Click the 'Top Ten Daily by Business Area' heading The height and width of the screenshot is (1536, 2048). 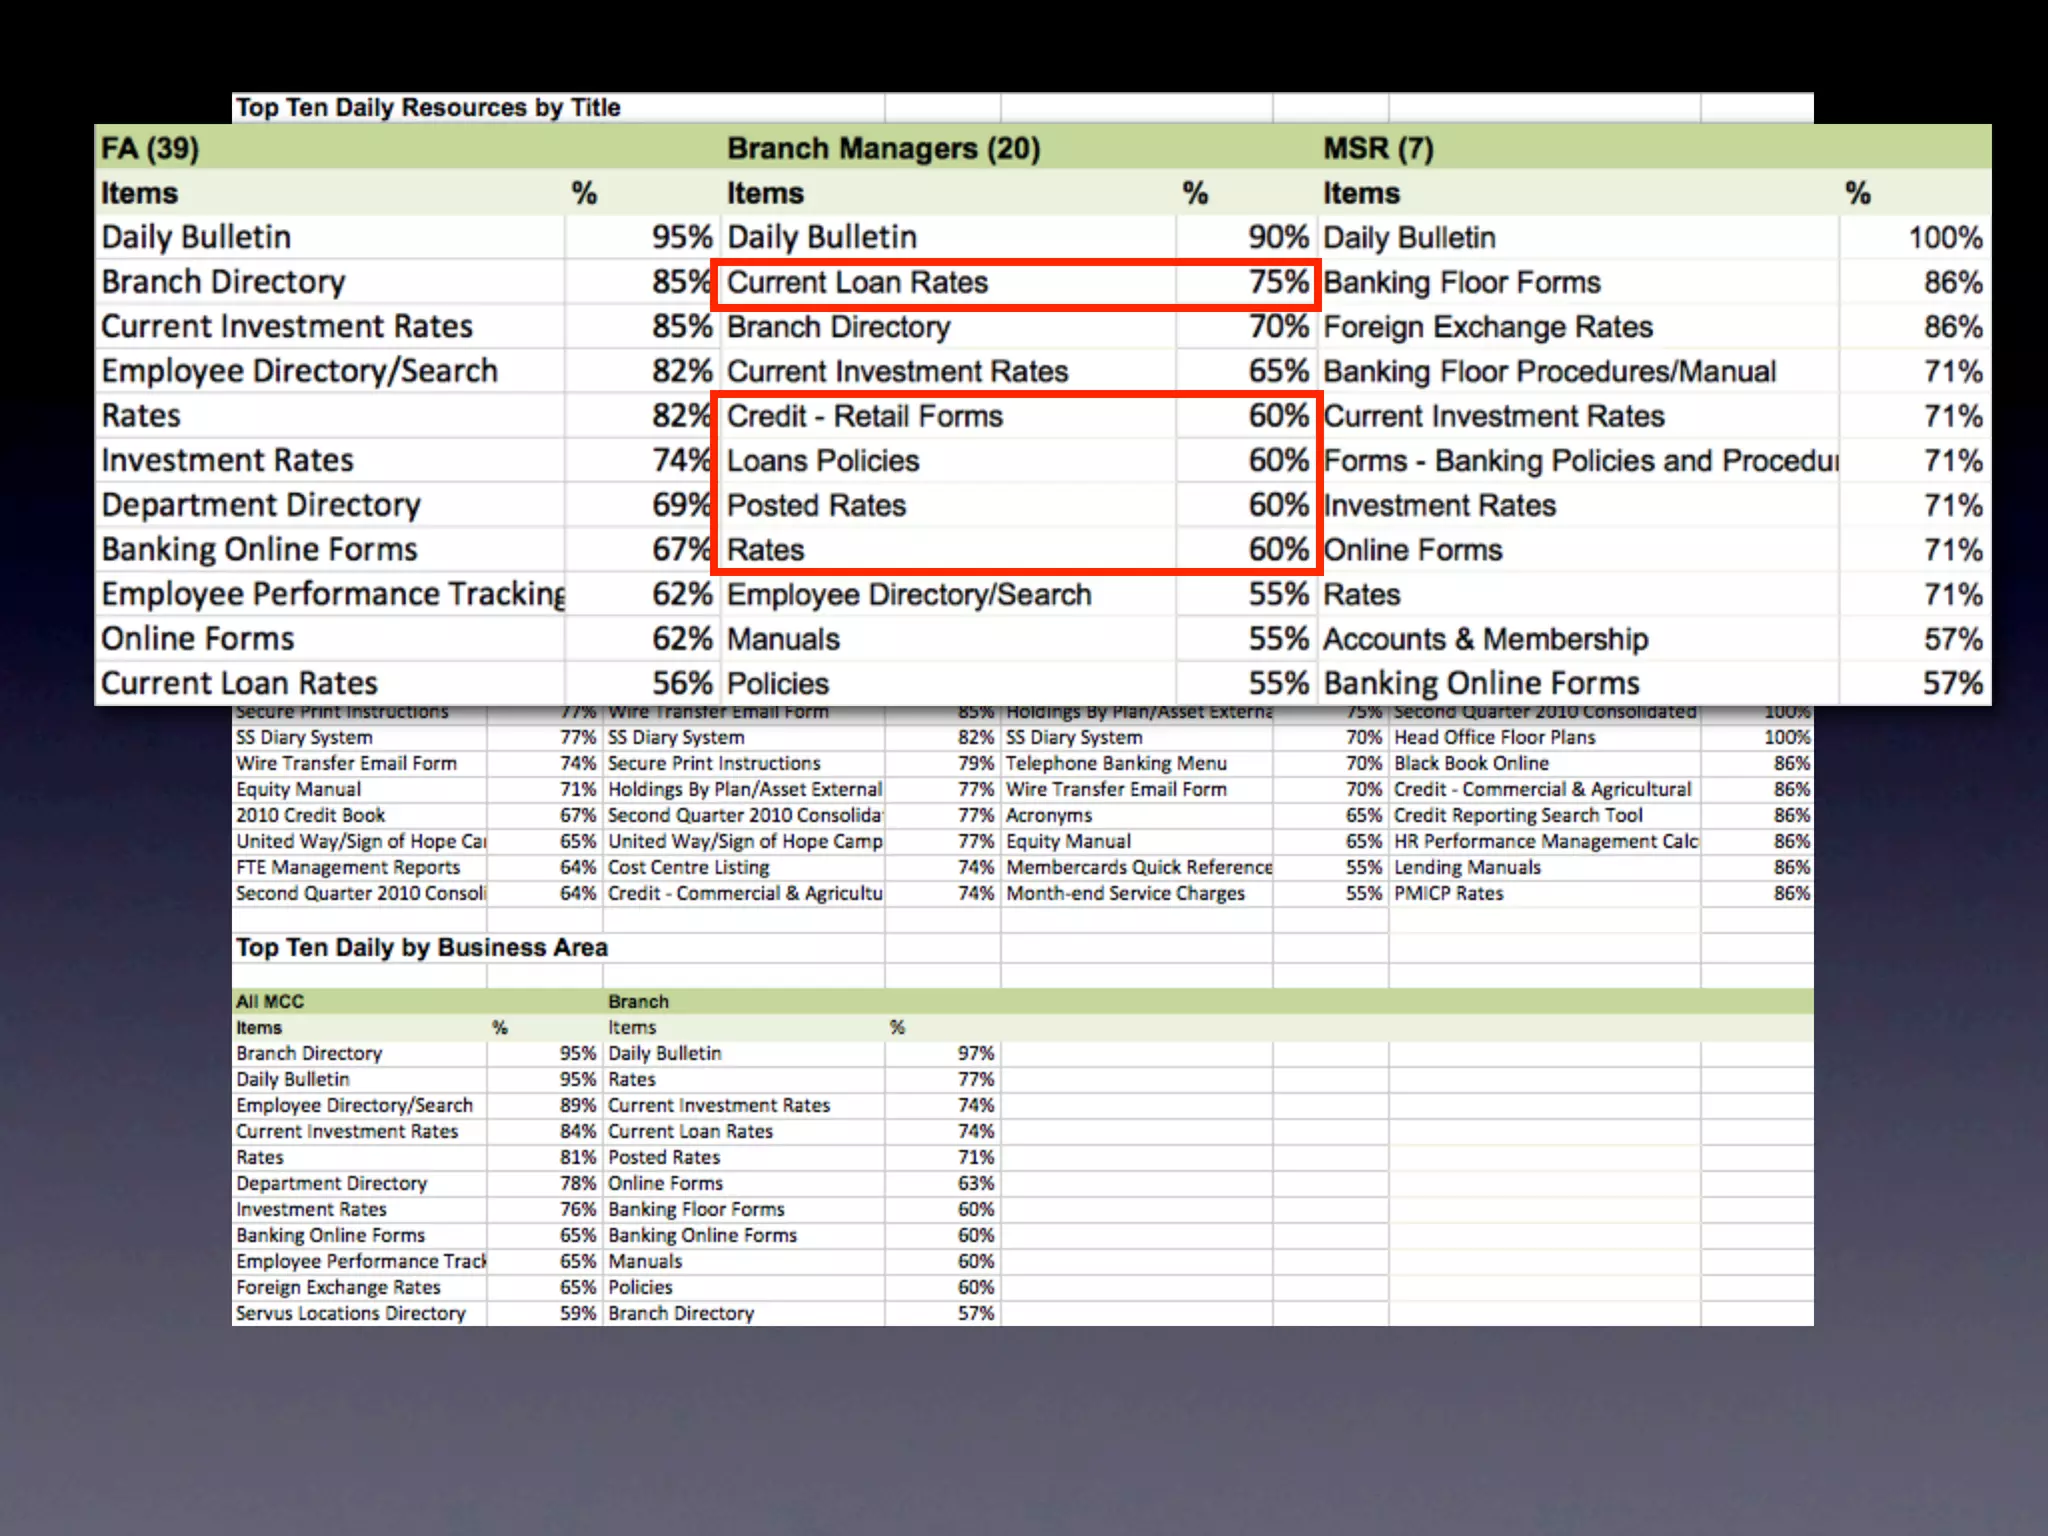pos(421,947)
